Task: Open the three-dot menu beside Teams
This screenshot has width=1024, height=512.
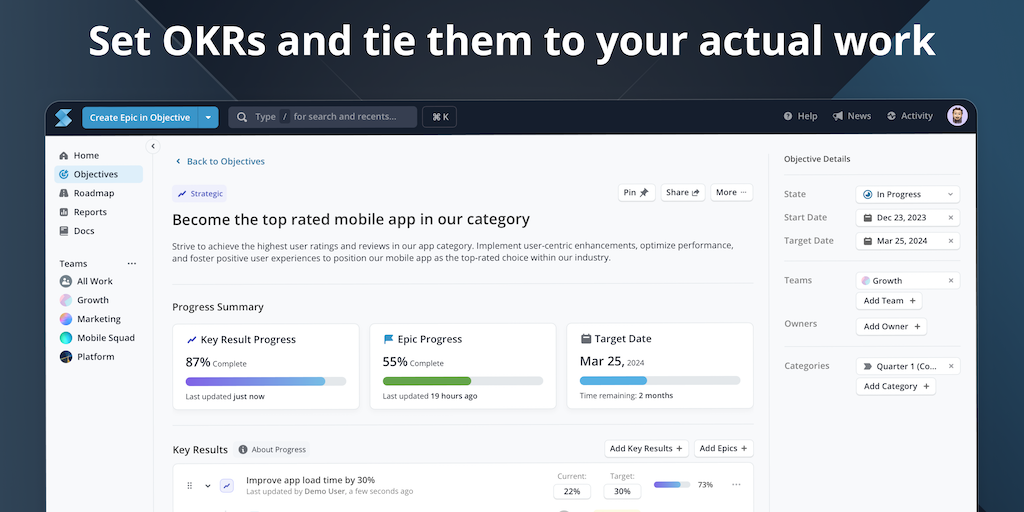Action: [132, 264]
